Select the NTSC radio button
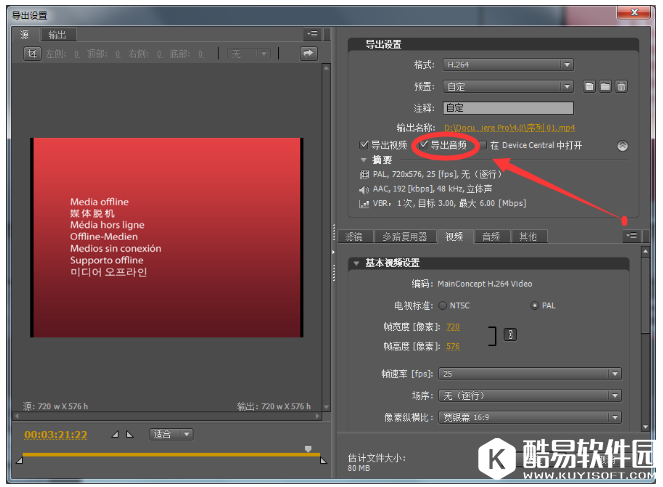 (x=443, y=305)
